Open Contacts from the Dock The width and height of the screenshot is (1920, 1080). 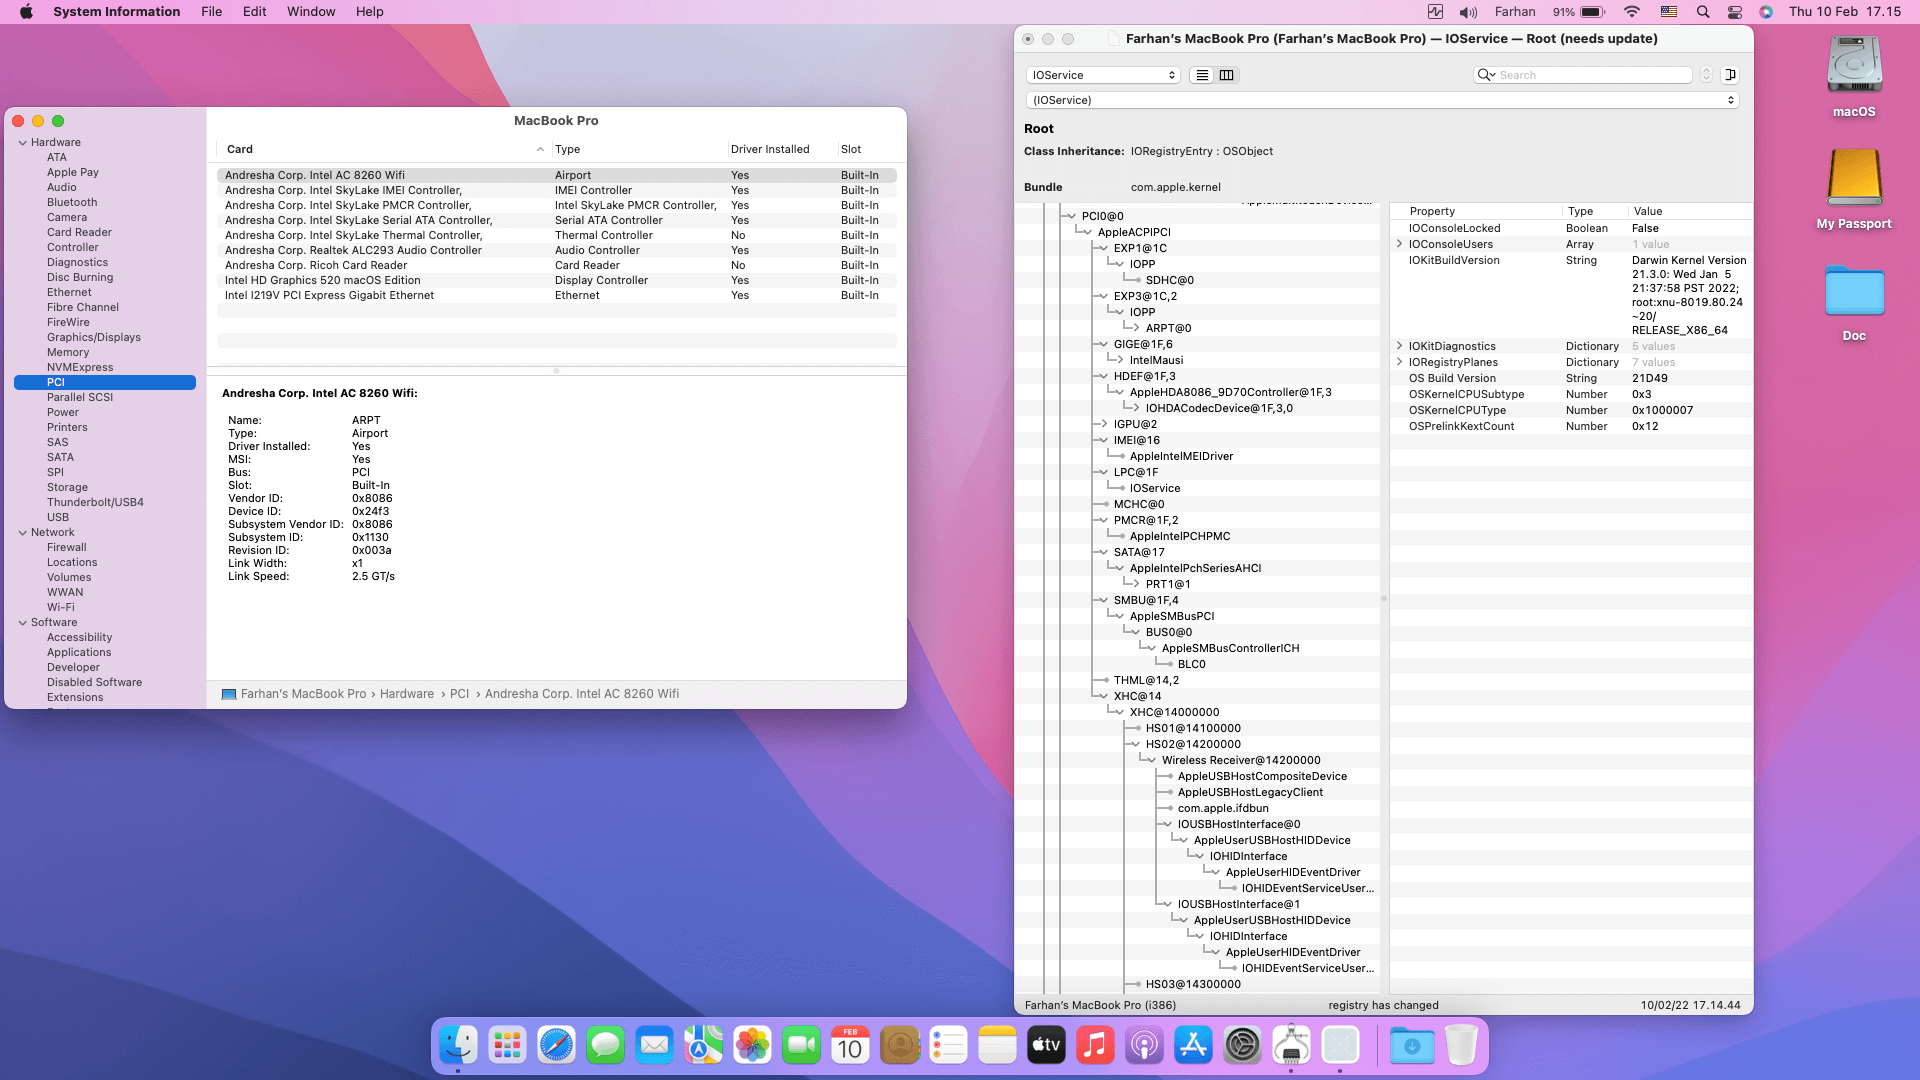(899, 1046)
